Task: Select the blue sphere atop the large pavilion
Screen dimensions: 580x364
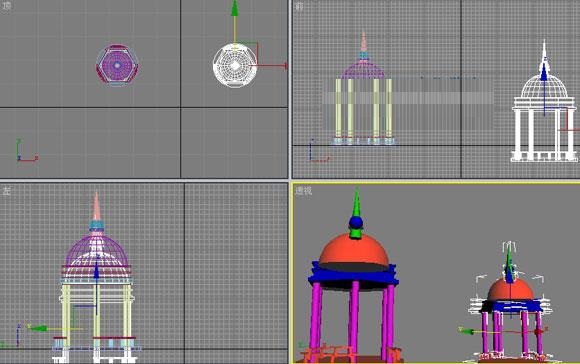Action: 356,223
